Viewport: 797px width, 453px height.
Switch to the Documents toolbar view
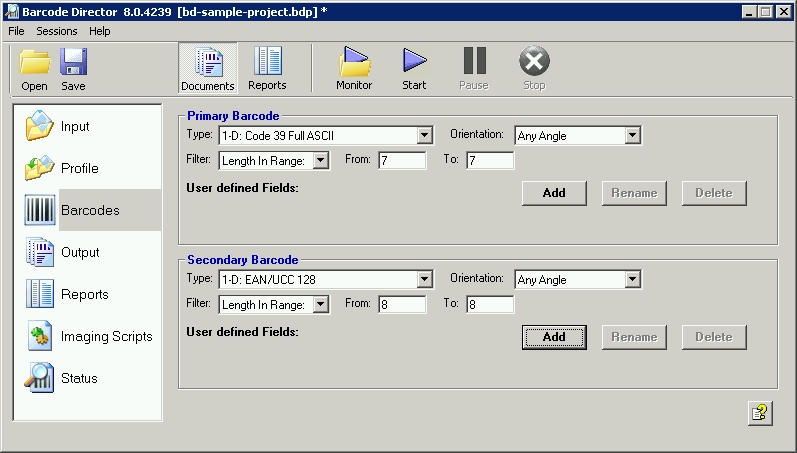point(208,66)
